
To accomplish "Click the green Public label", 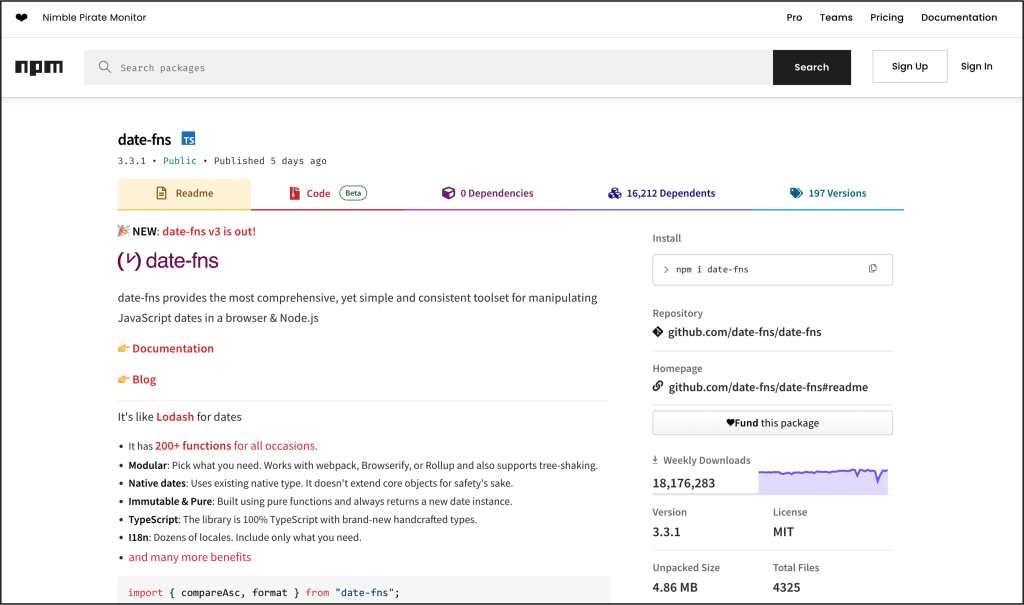I will 180,161.
